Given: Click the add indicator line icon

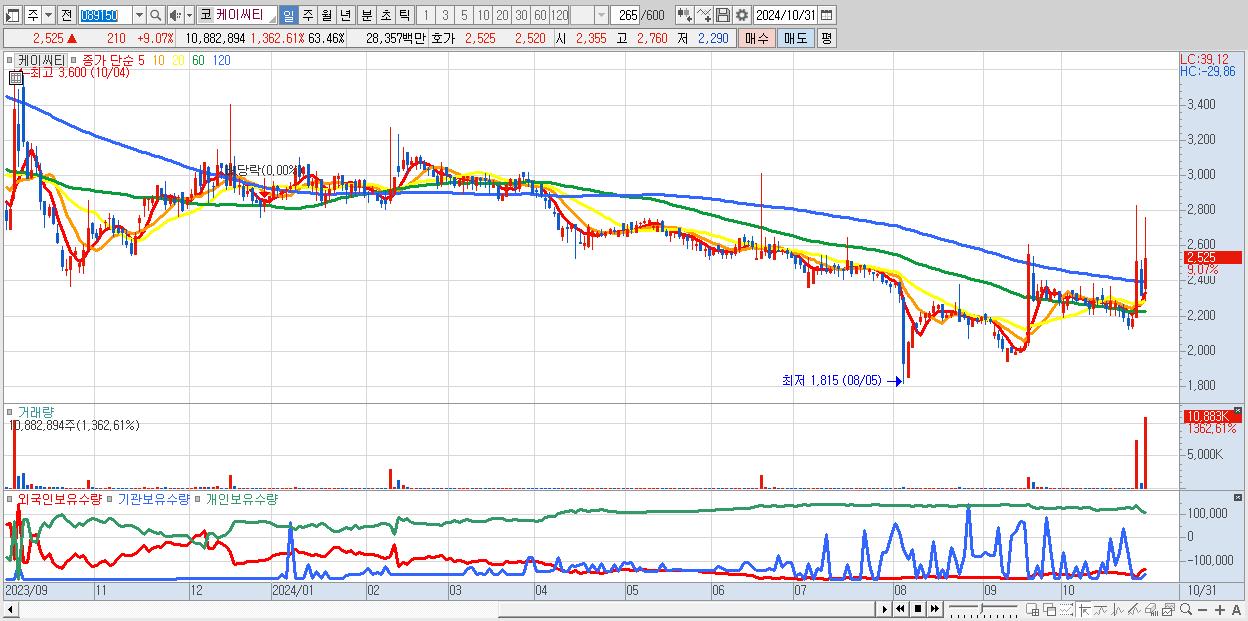Looking at the screenshot, I should [x=704, y=15].
